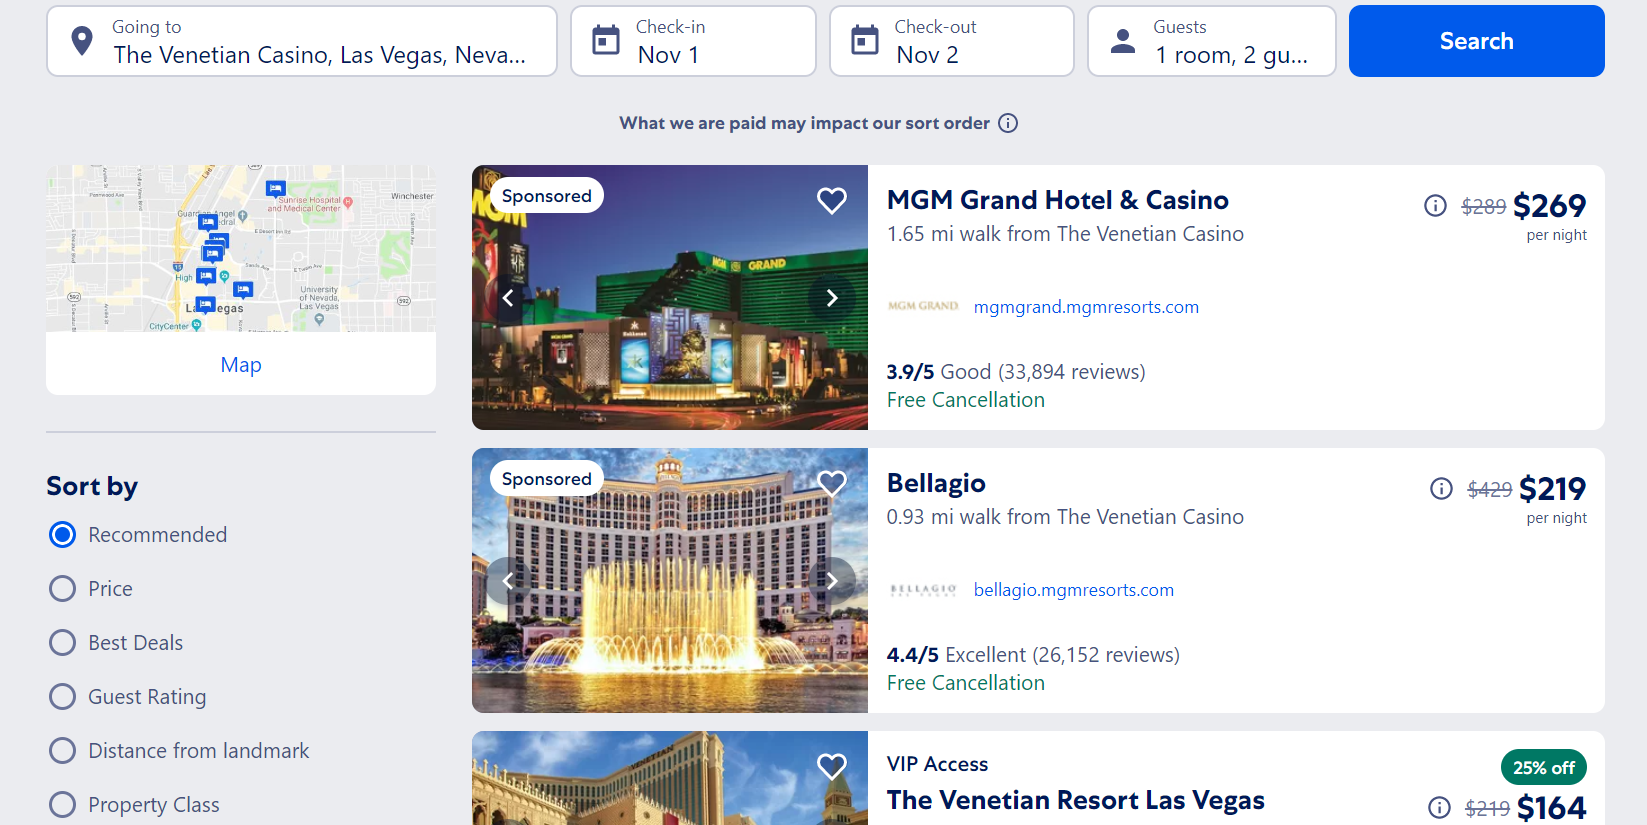This screenshot has width=1647, height=825.
Task: Sort results by Price
Action: tap(91, 589)
